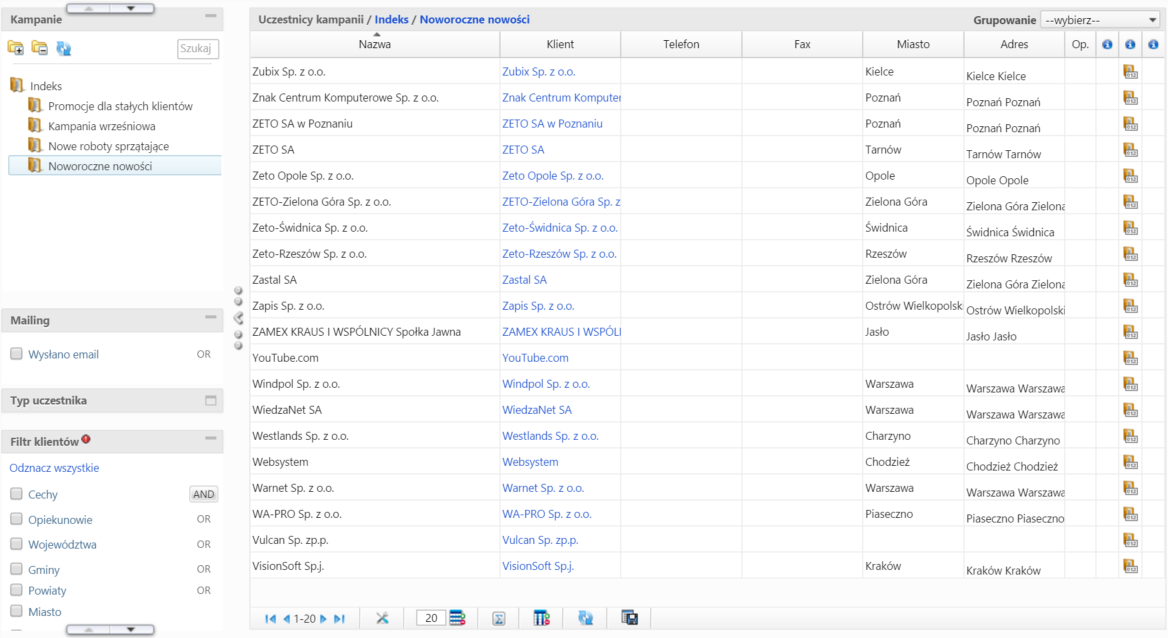
Task: Toggle OR operator beside Opiekunowie
Action: click(x=203, y=519)
